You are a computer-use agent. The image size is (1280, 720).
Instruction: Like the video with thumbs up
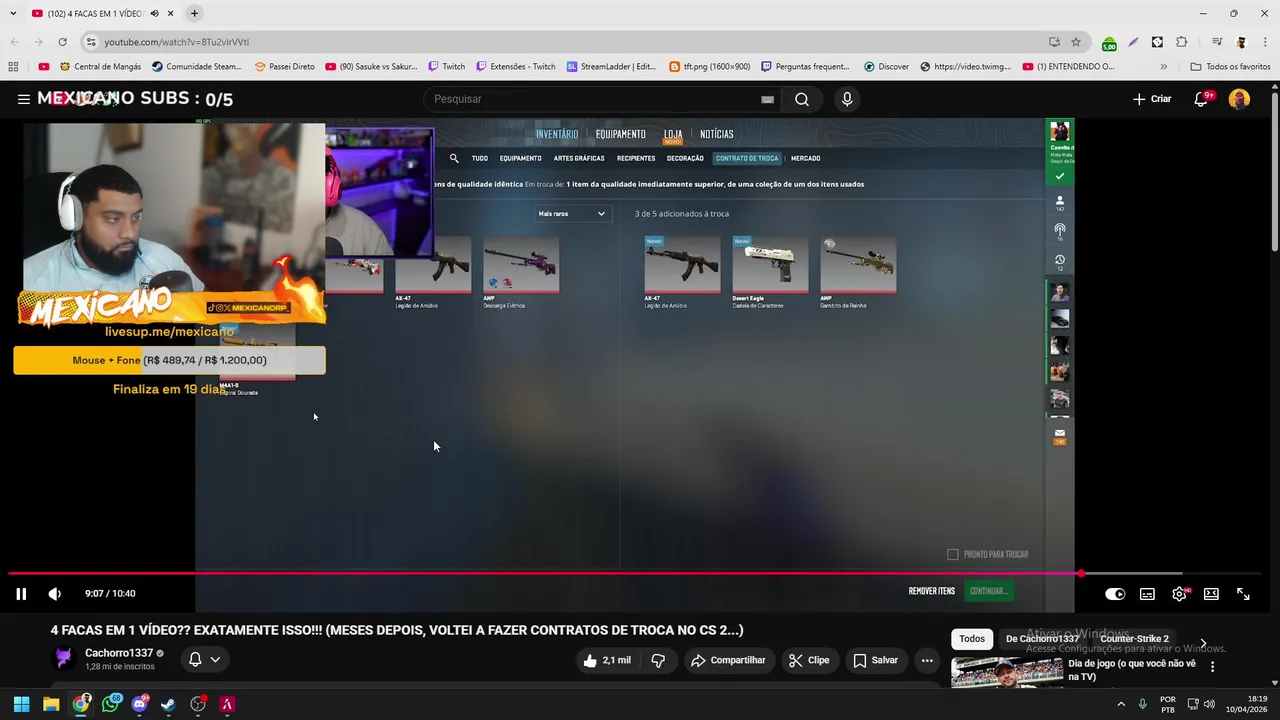click(607, 660)
